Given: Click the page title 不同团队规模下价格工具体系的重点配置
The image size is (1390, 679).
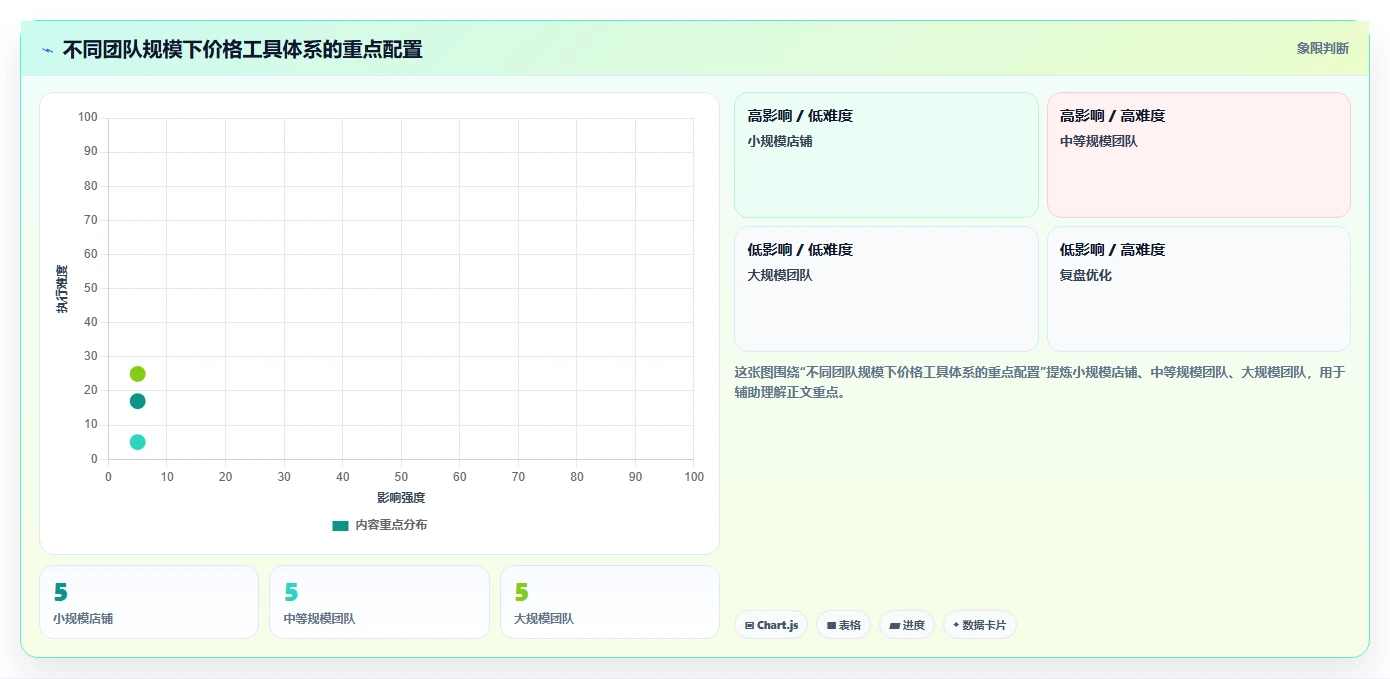Looking at the screenshot, I should coord(243,49).
